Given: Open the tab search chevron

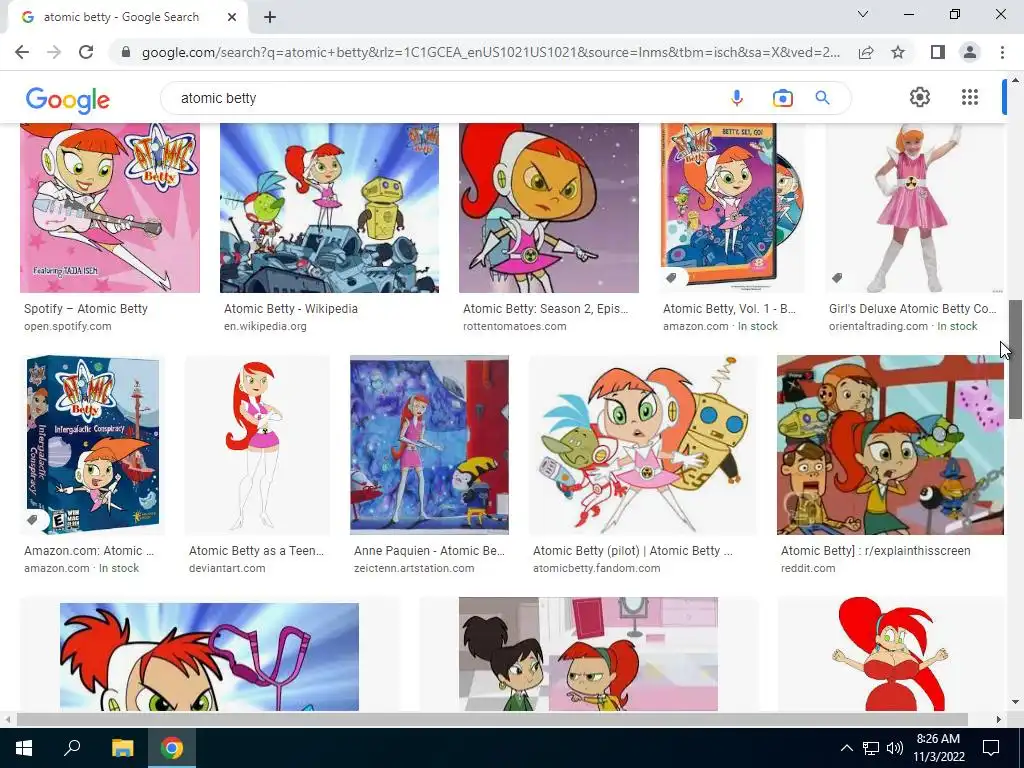Looking at the screenshot, I should [863, 14].
